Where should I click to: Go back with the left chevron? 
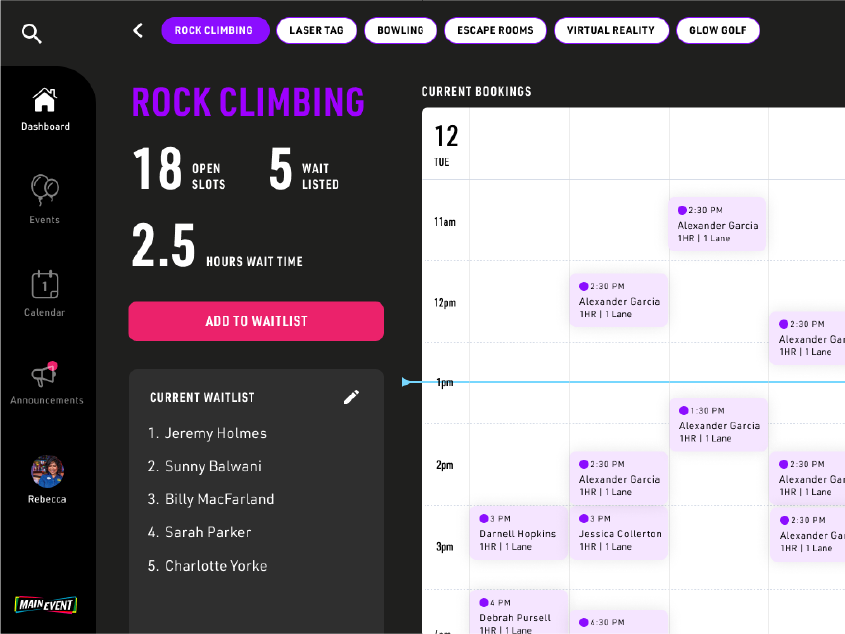(138, 31)
